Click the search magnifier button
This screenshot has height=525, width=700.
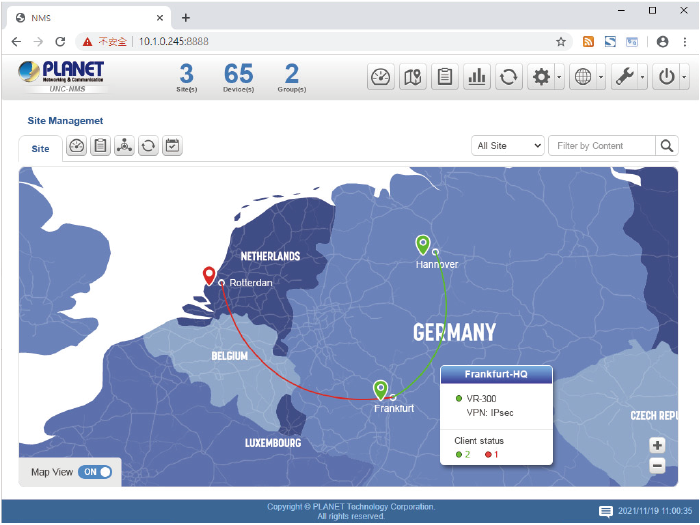pyautogui.click(x=667, y=146)
